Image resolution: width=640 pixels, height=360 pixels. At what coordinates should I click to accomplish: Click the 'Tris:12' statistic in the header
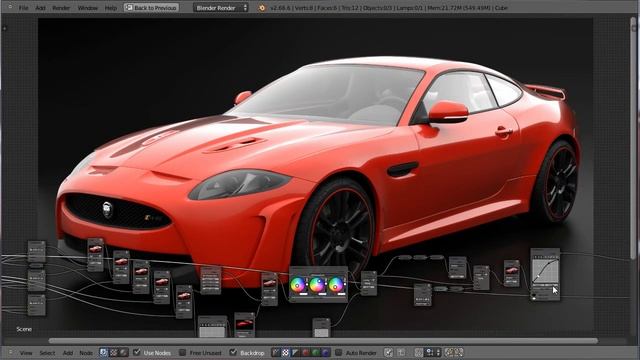tap(351, 8)
